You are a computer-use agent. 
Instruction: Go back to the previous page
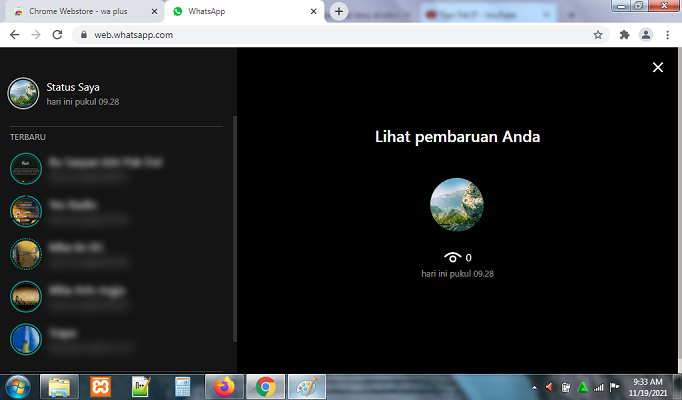(x=14, y=35)
